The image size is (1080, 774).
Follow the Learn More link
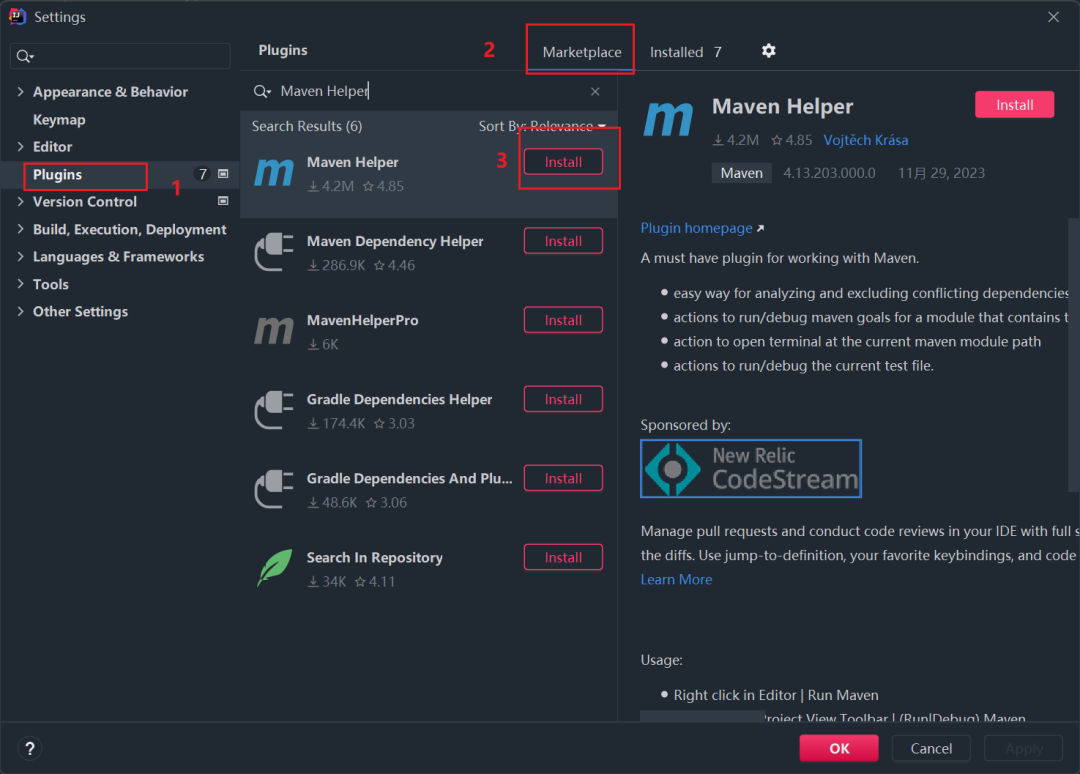click(676, 580)
